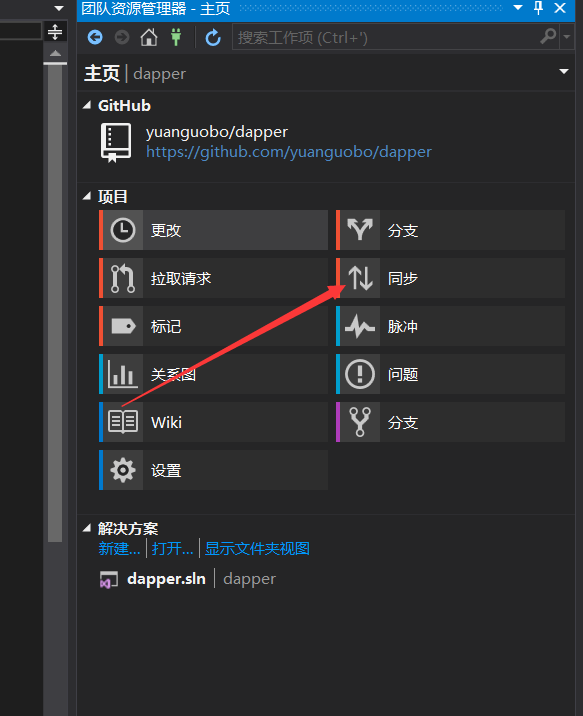The height and width of the screenshot is (716, 583).
Task: Click the green plug Manage Connections icon
Action: tap(176, 37)
